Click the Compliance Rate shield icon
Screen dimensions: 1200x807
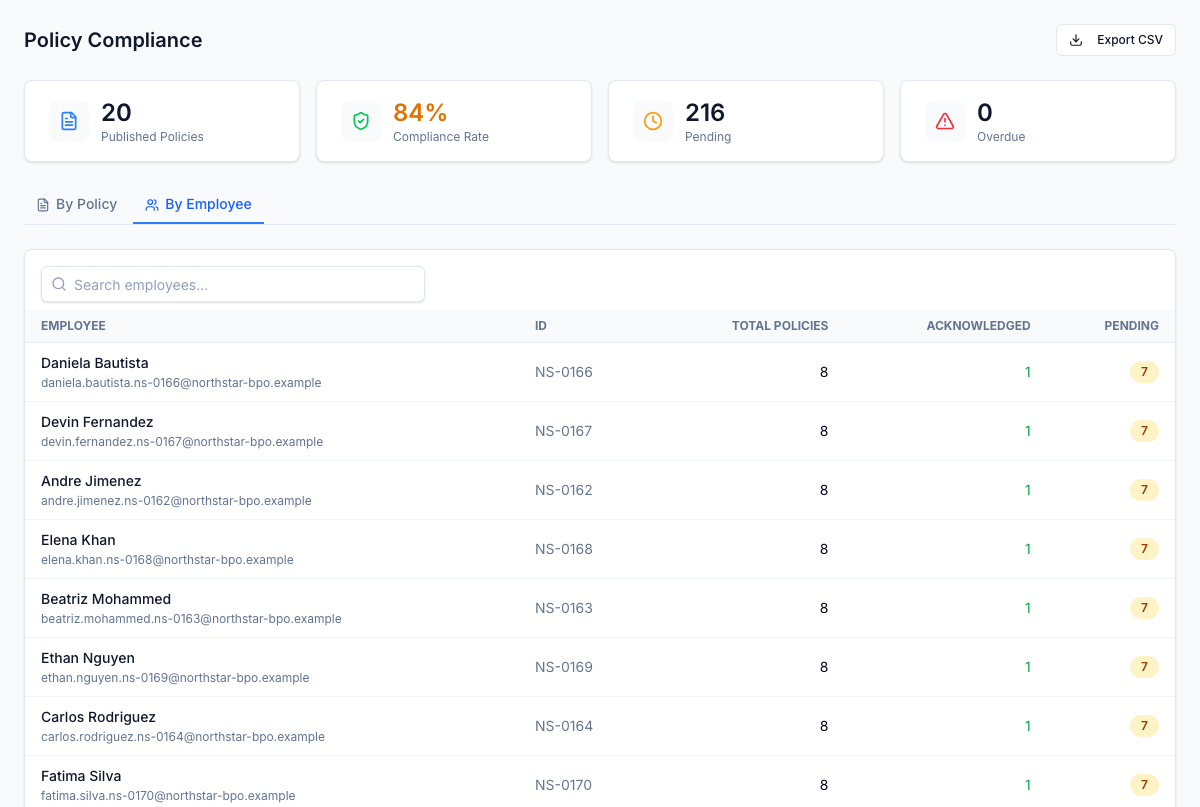point(361,121)
